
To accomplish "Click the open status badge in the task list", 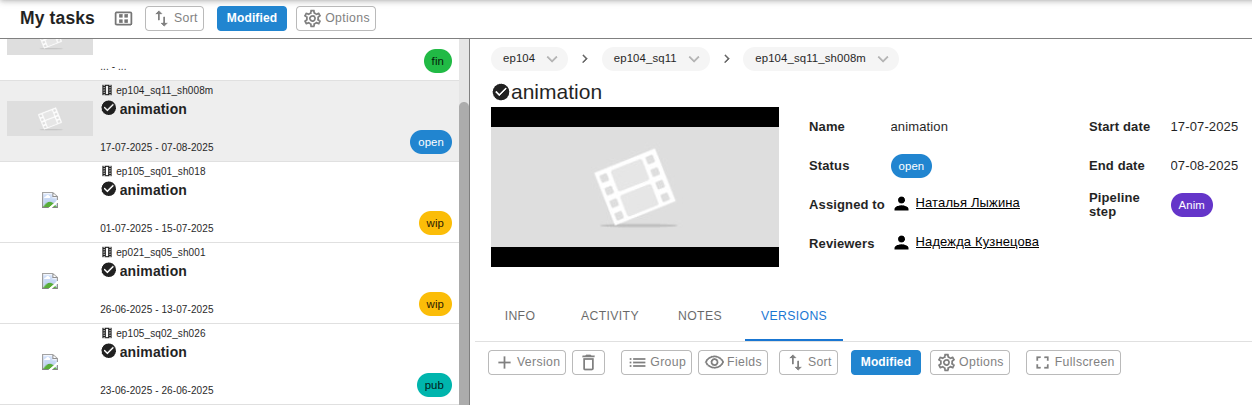I will (431, 142).
